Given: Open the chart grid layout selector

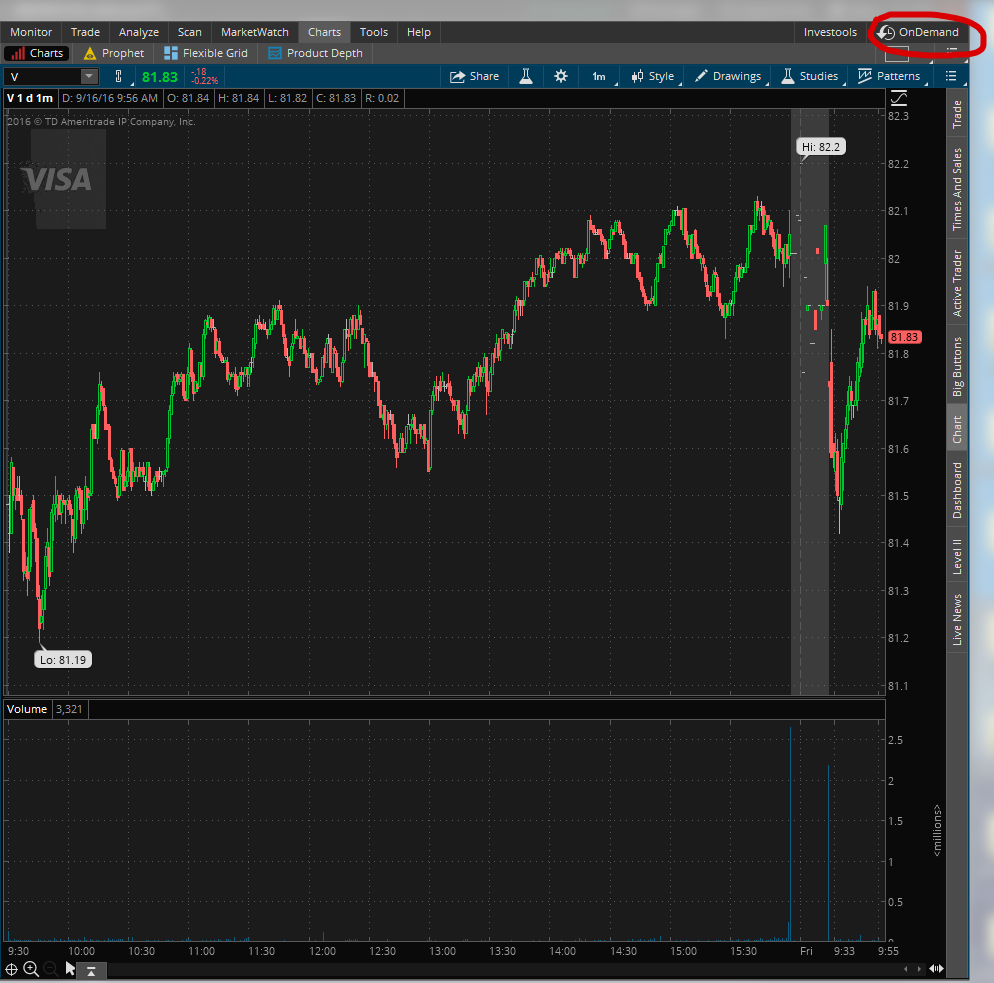Looking at the screenshot, I should (896, 55).
